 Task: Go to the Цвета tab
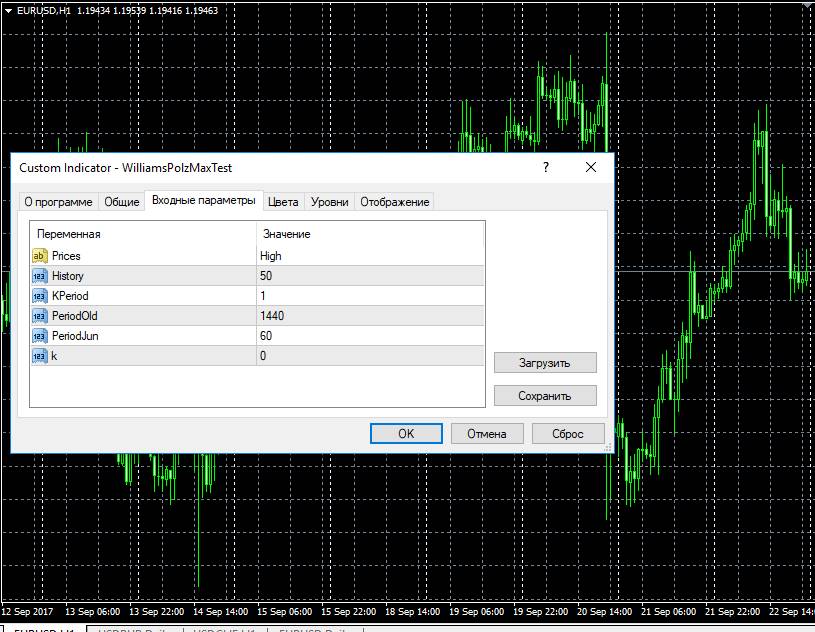click(x=283, y=202)
